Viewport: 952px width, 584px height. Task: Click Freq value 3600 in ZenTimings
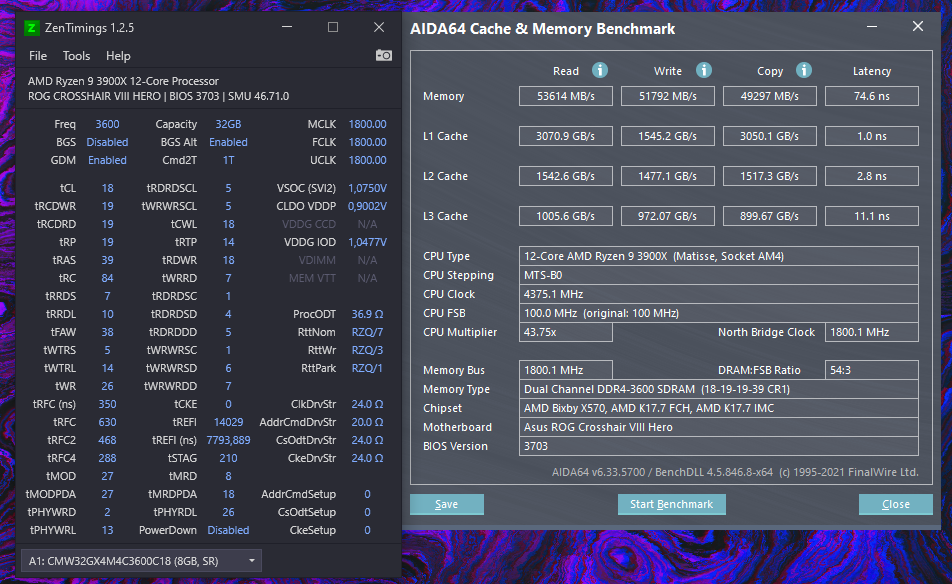(107, 124)
